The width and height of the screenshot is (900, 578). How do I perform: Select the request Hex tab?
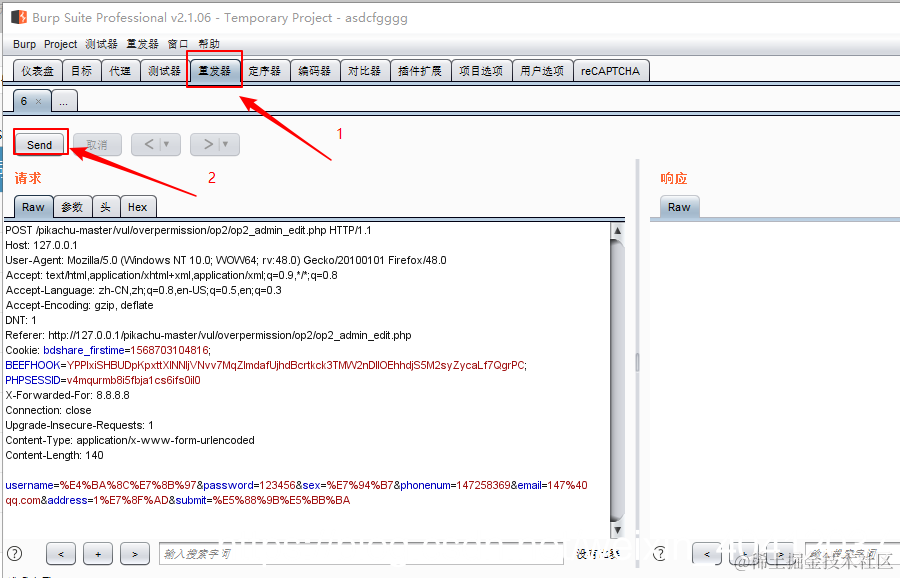pos(138,207)
